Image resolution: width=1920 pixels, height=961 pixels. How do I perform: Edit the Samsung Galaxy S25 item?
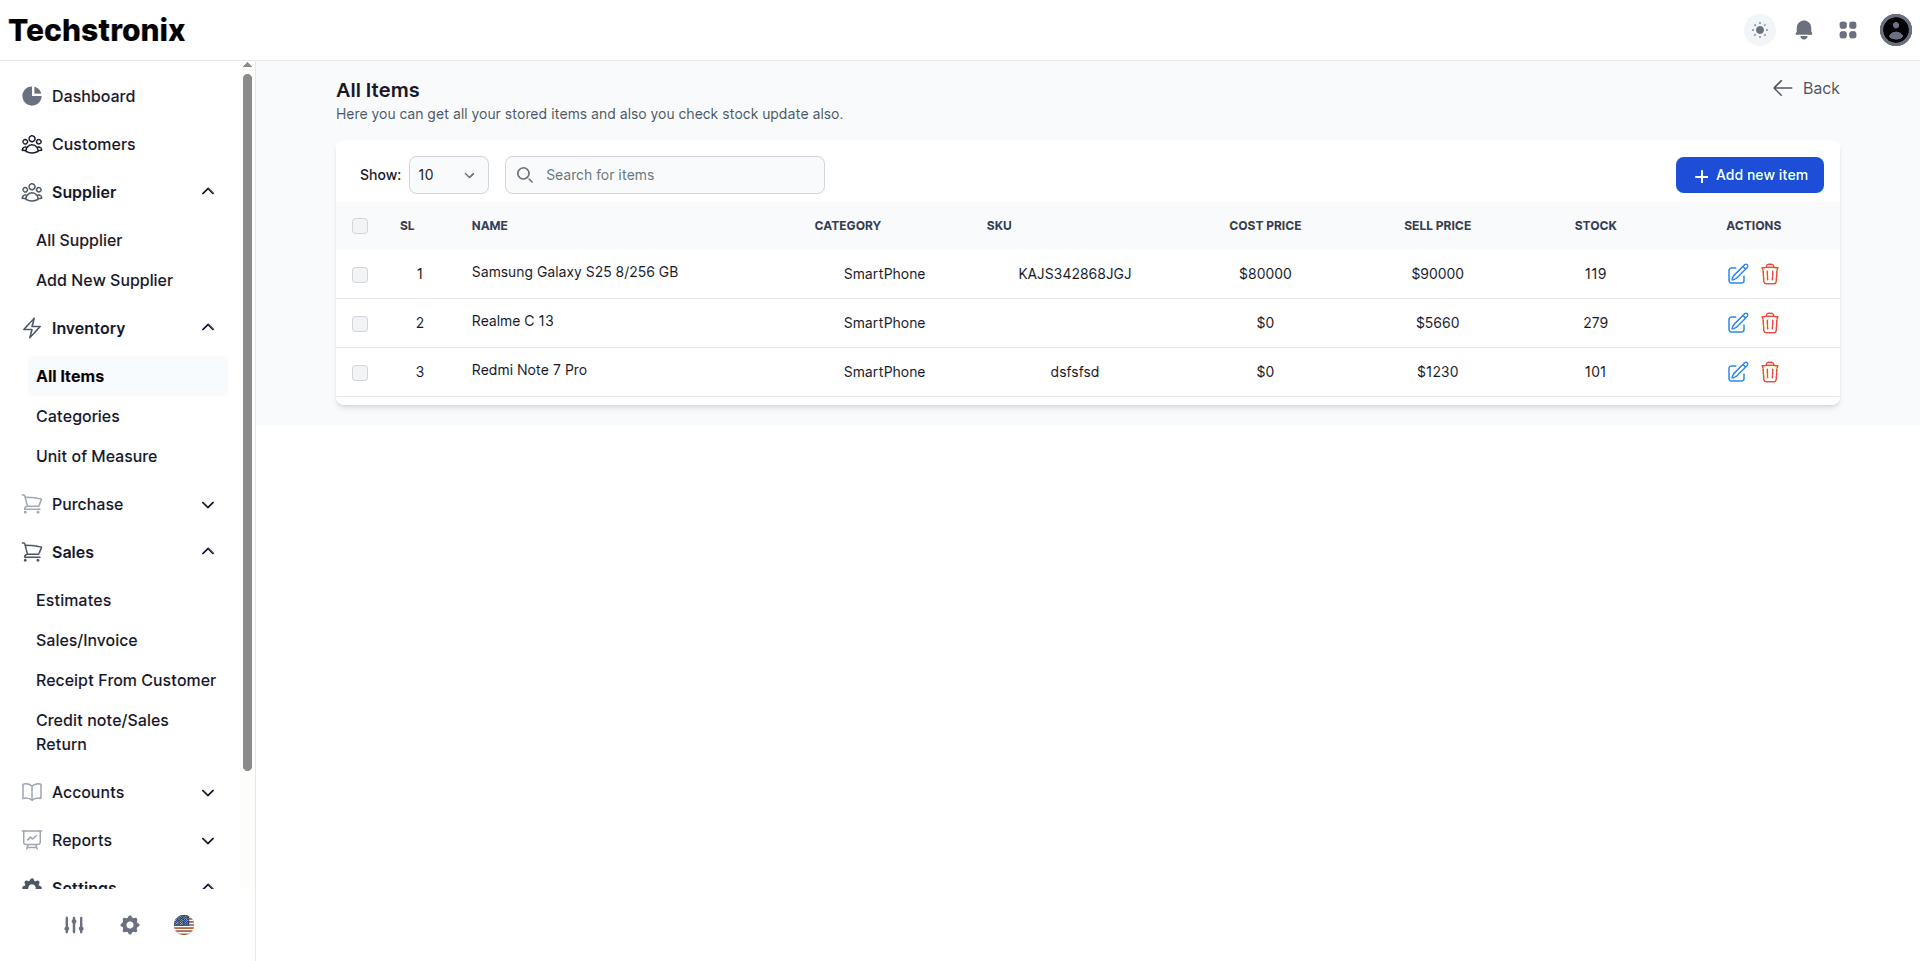click(1736, 274)
